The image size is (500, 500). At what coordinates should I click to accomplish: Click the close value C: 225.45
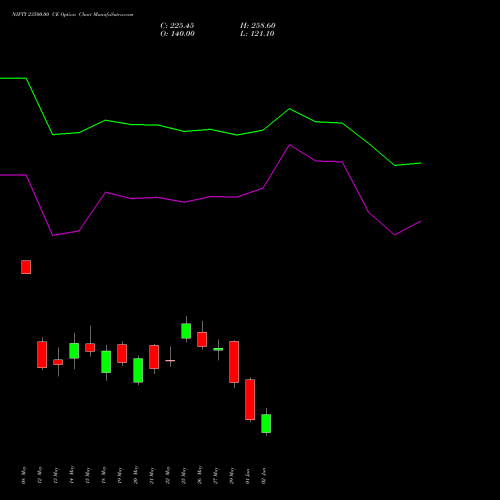tap(177, 26)
